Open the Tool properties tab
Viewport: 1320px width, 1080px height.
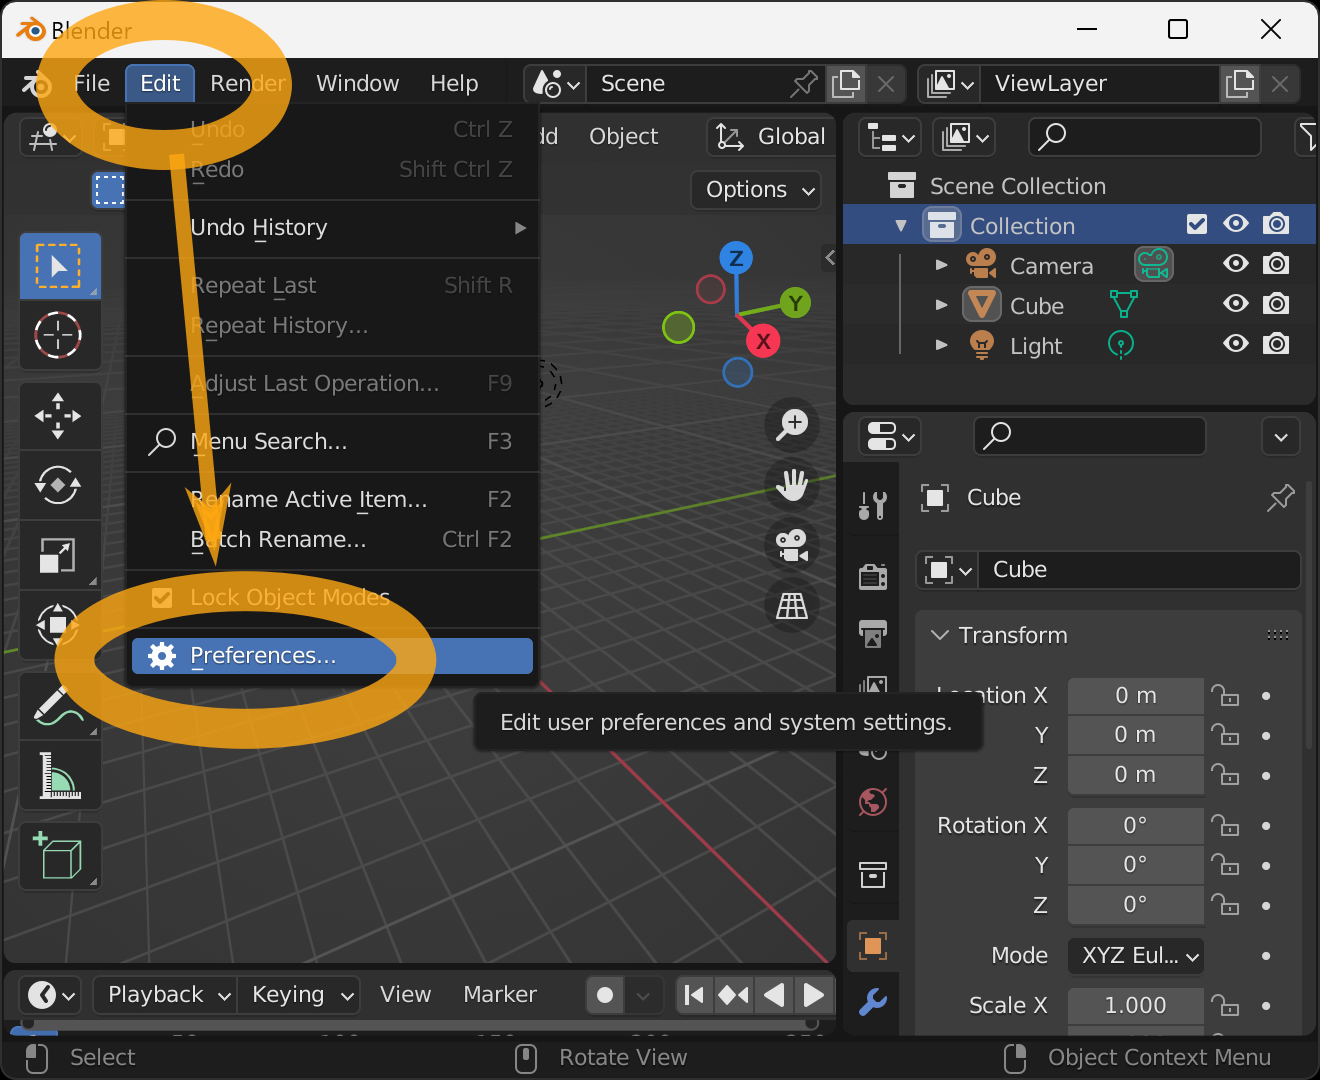[x=873, y=505]
